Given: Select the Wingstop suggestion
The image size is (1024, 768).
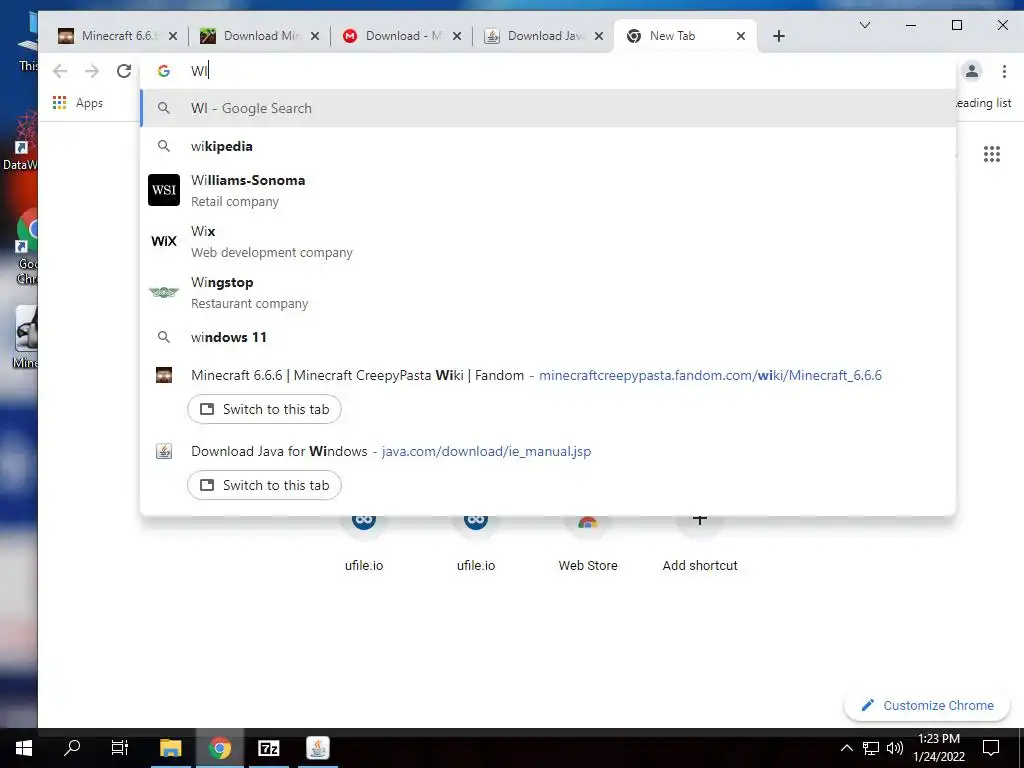Looking at the screenshot, I should coord(549,292).
